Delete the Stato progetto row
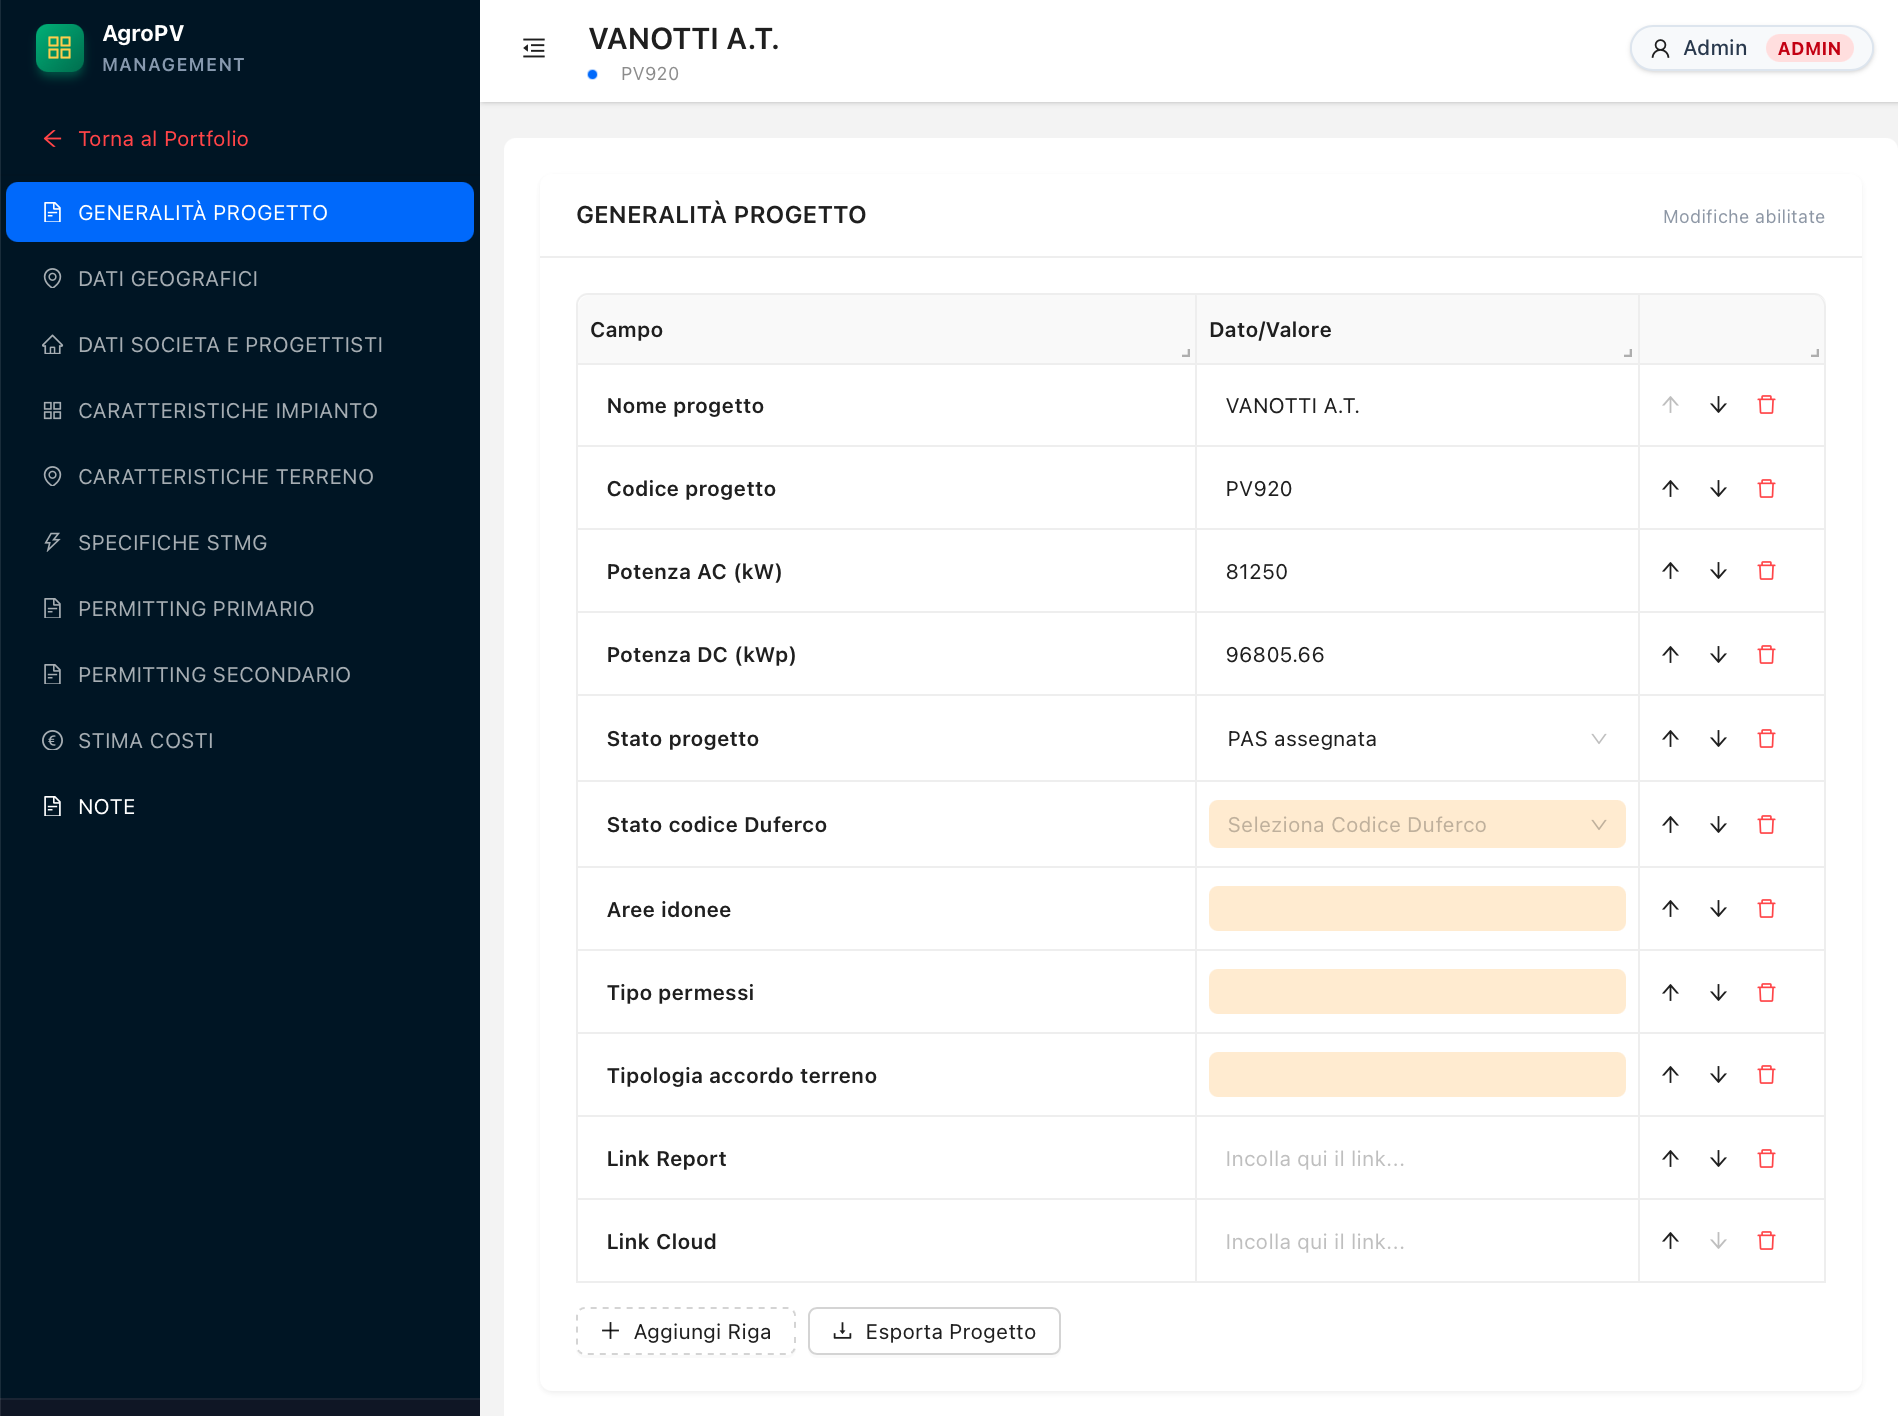 tap(1766, 738)
